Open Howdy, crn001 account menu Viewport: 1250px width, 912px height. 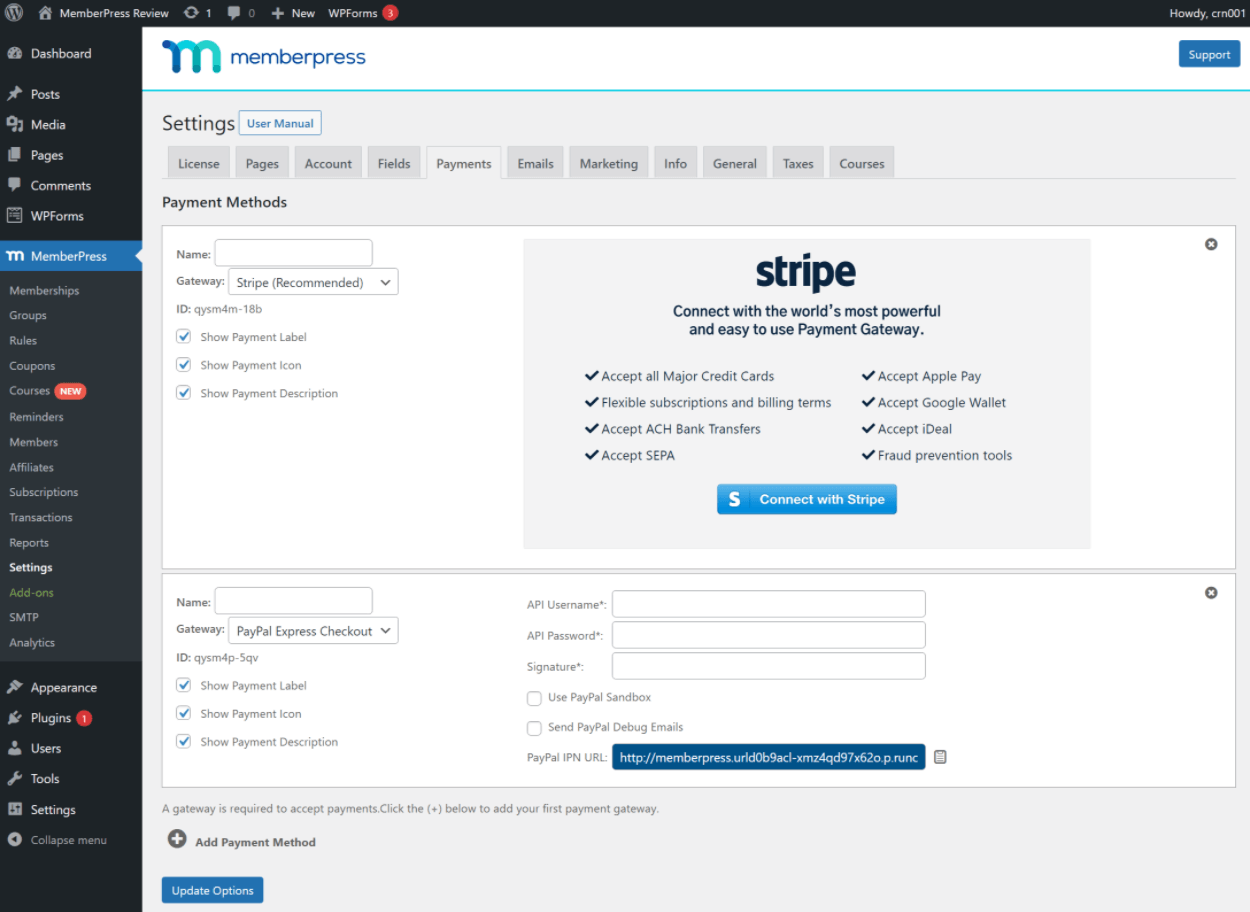pos(1207,13)
